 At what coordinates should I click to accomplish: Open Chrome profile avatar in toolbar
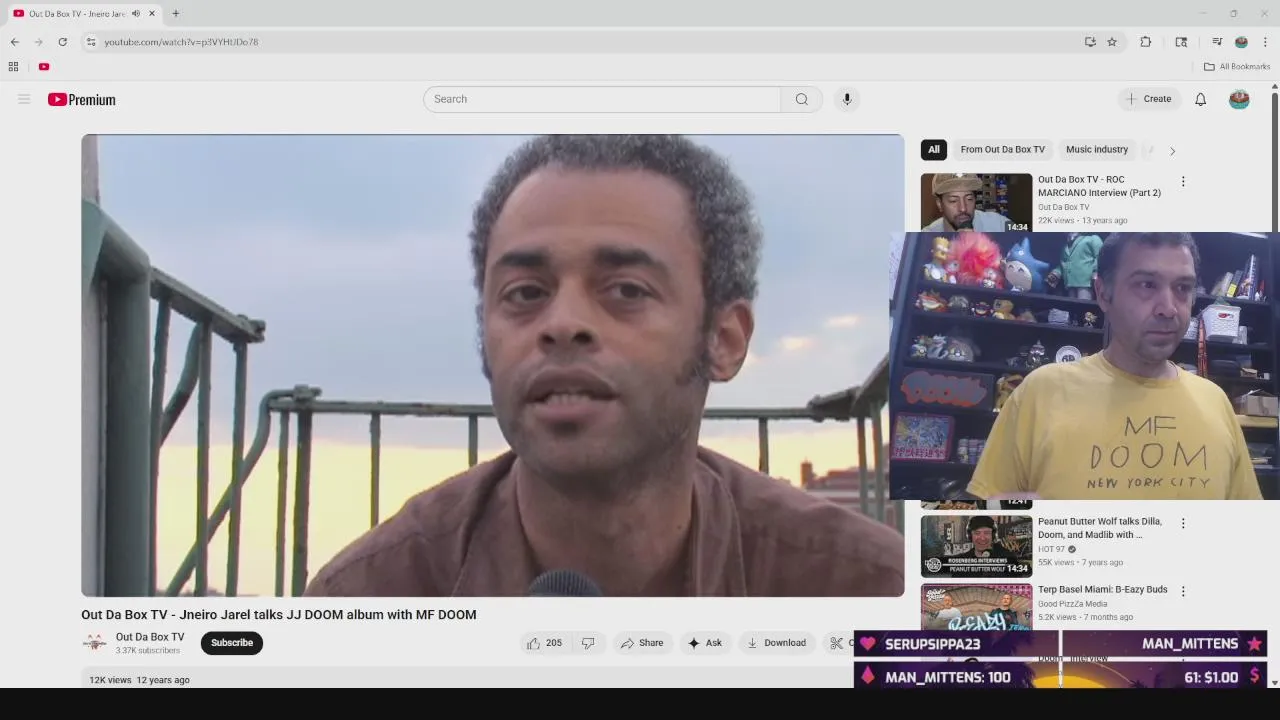pos(1241,42)
